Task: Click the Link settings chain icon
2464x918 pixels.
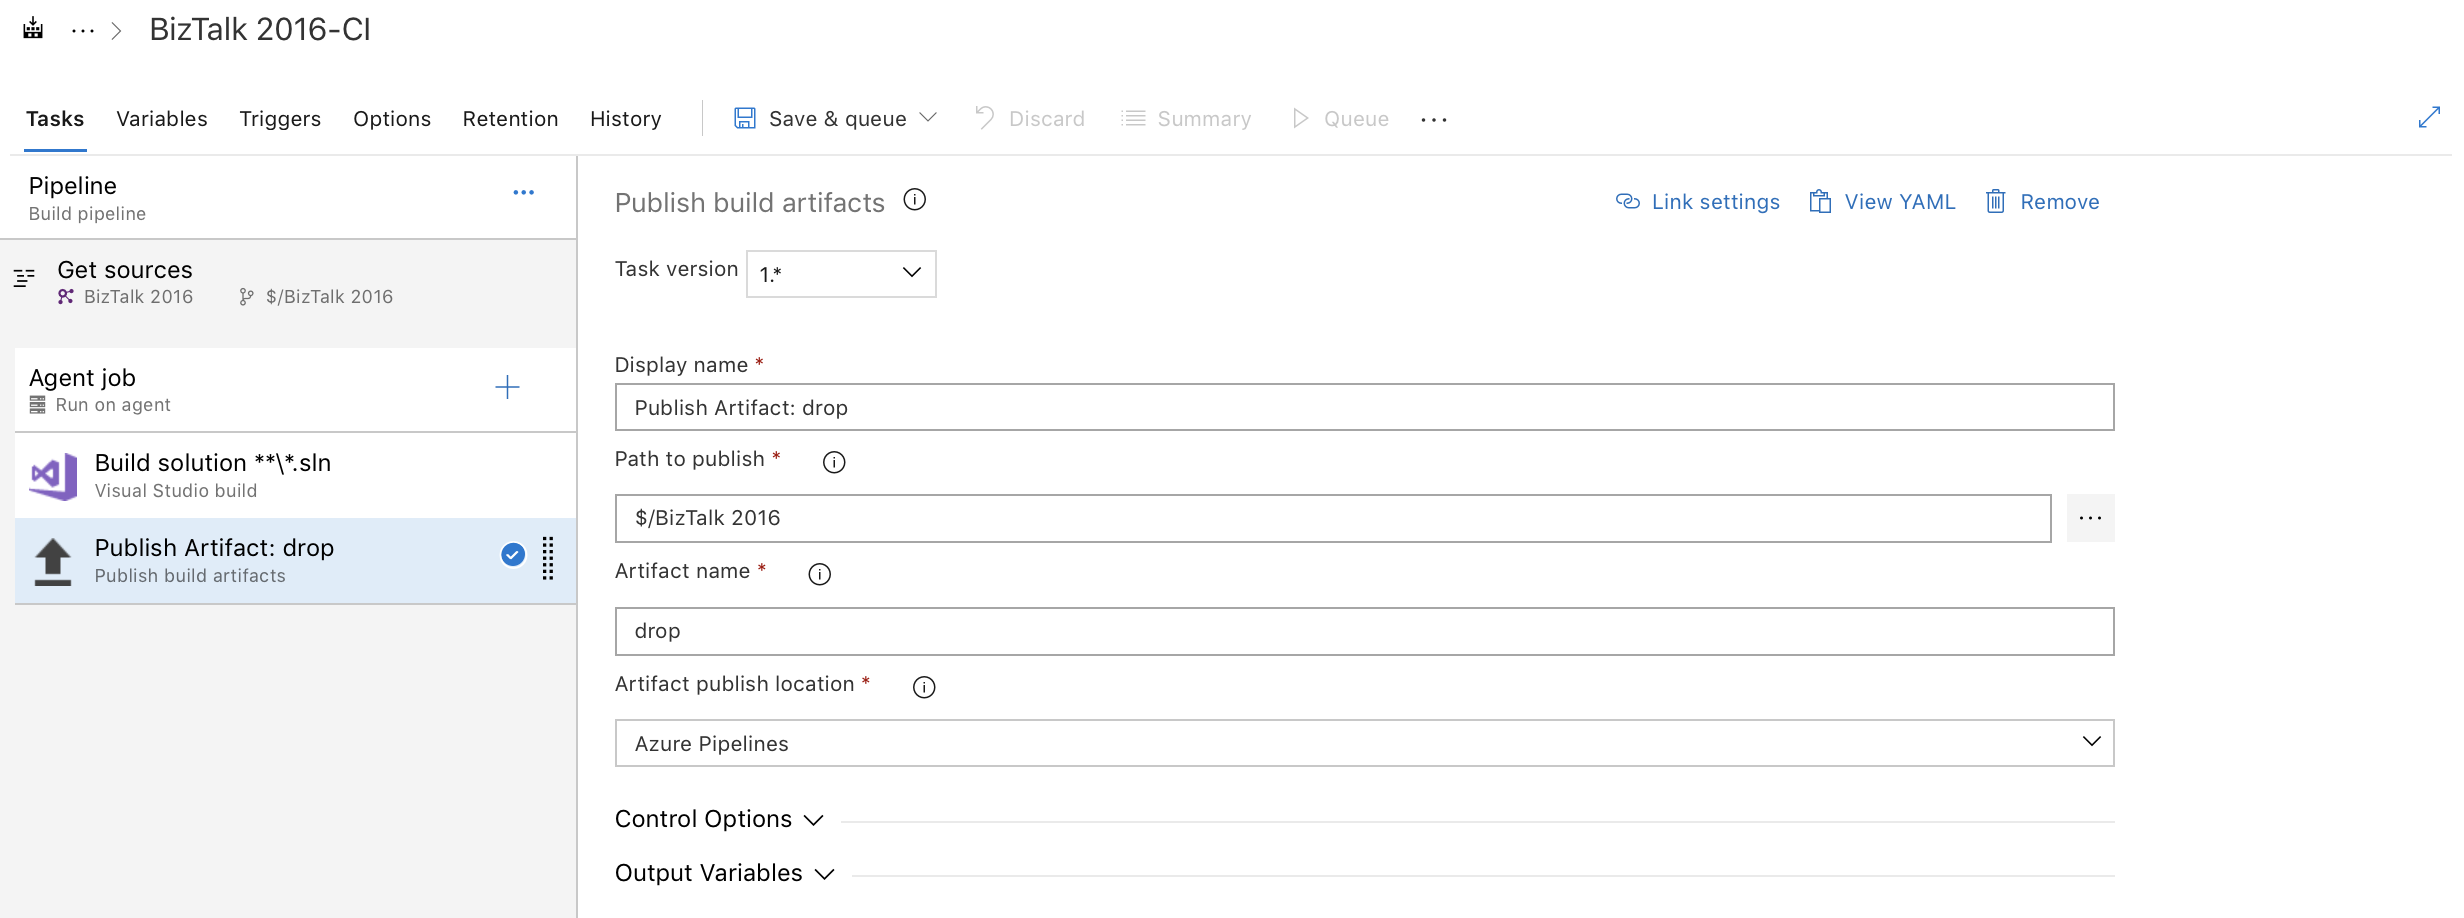Action: click(1628, 201)
